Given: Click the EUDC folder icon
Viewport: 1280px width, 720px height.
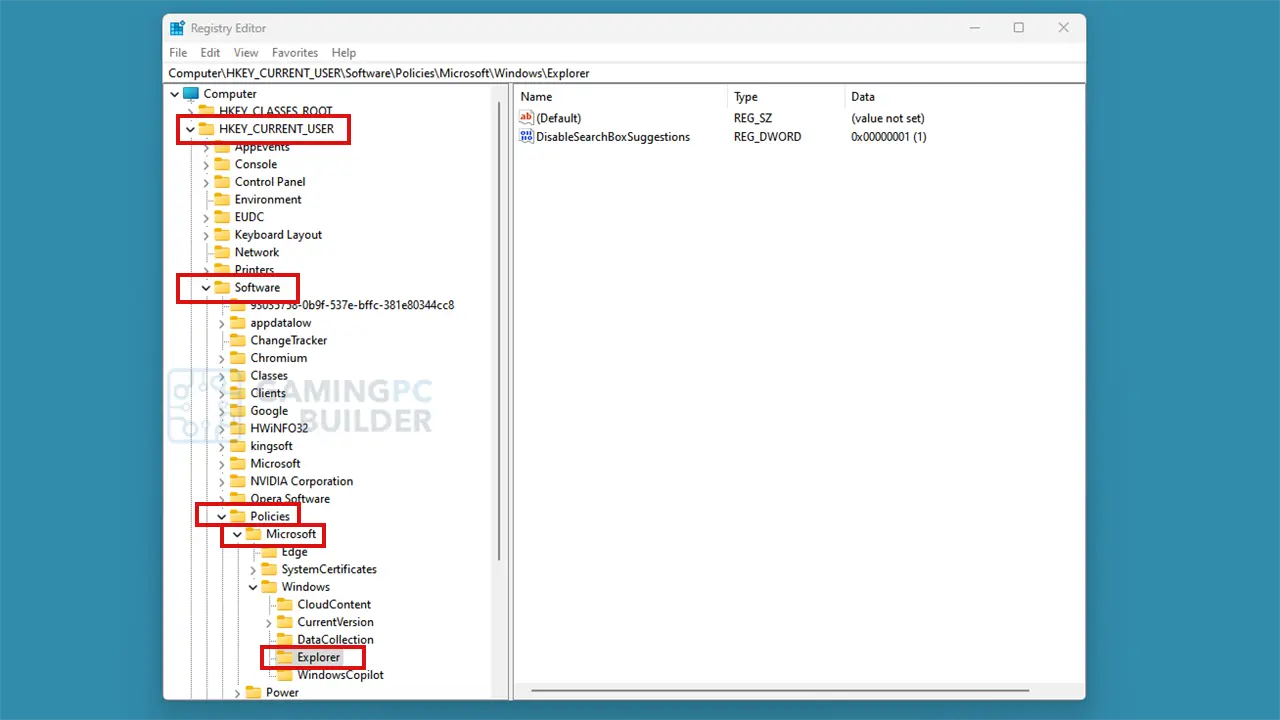Looking at the screenshot, I should 222,217.
